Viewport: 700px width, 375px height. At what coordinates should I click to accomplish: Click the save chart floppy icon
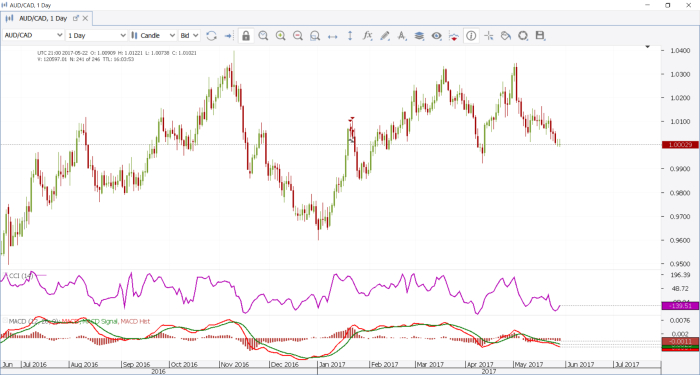point(541,36)
